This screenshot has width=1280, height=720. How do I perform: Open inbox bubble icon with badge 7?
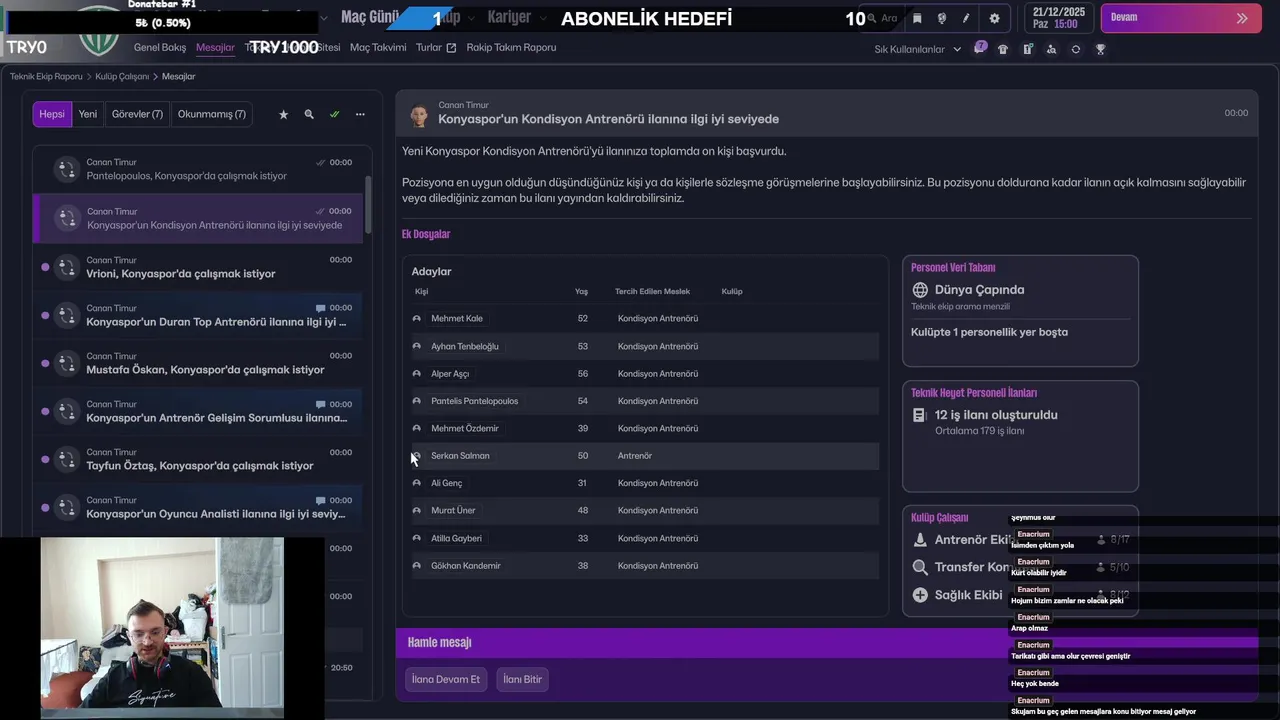[980, 48]
